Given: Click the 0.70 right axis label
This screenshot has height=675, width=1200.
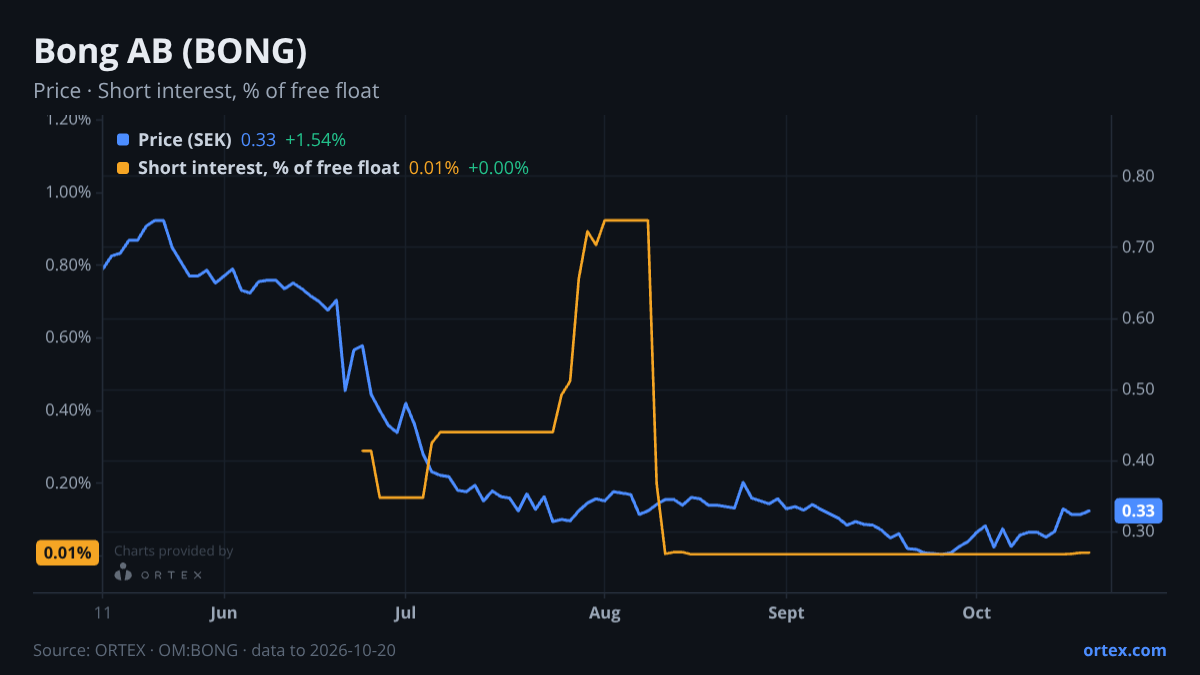Looking at the screenshot, I should [1138, 247].
